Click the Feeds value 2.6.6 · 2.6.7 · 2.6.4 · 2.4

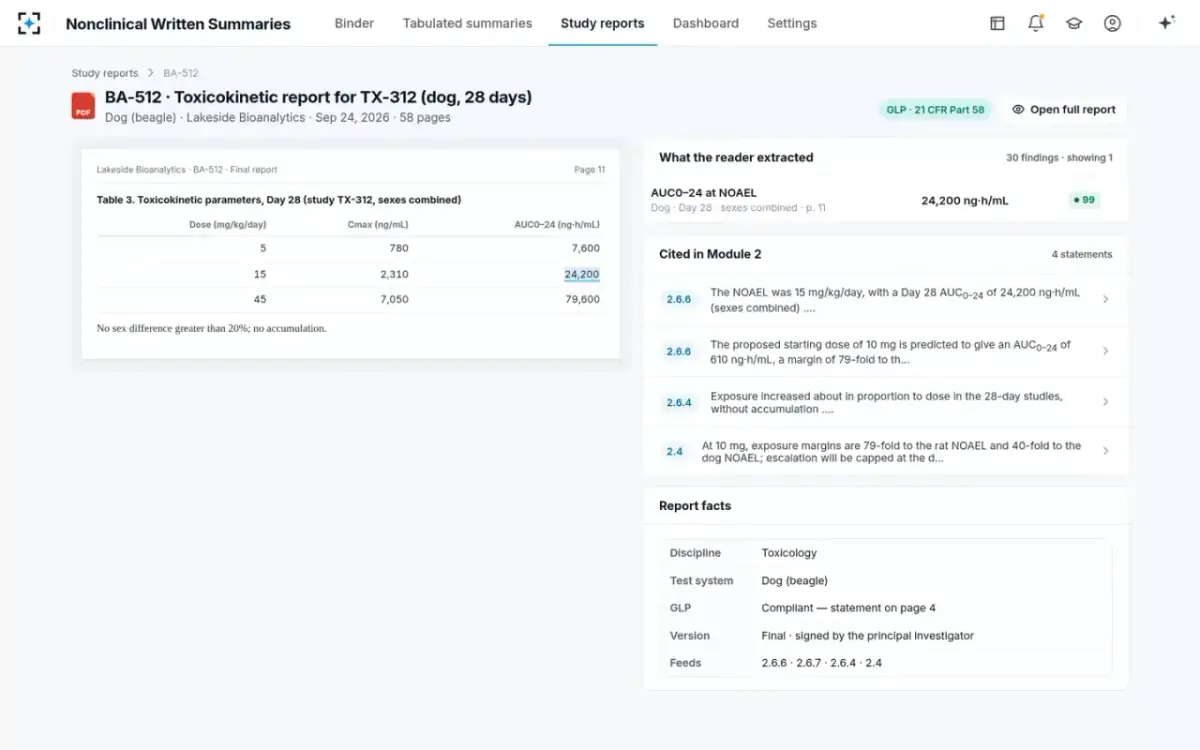click(x=821, y=663)
